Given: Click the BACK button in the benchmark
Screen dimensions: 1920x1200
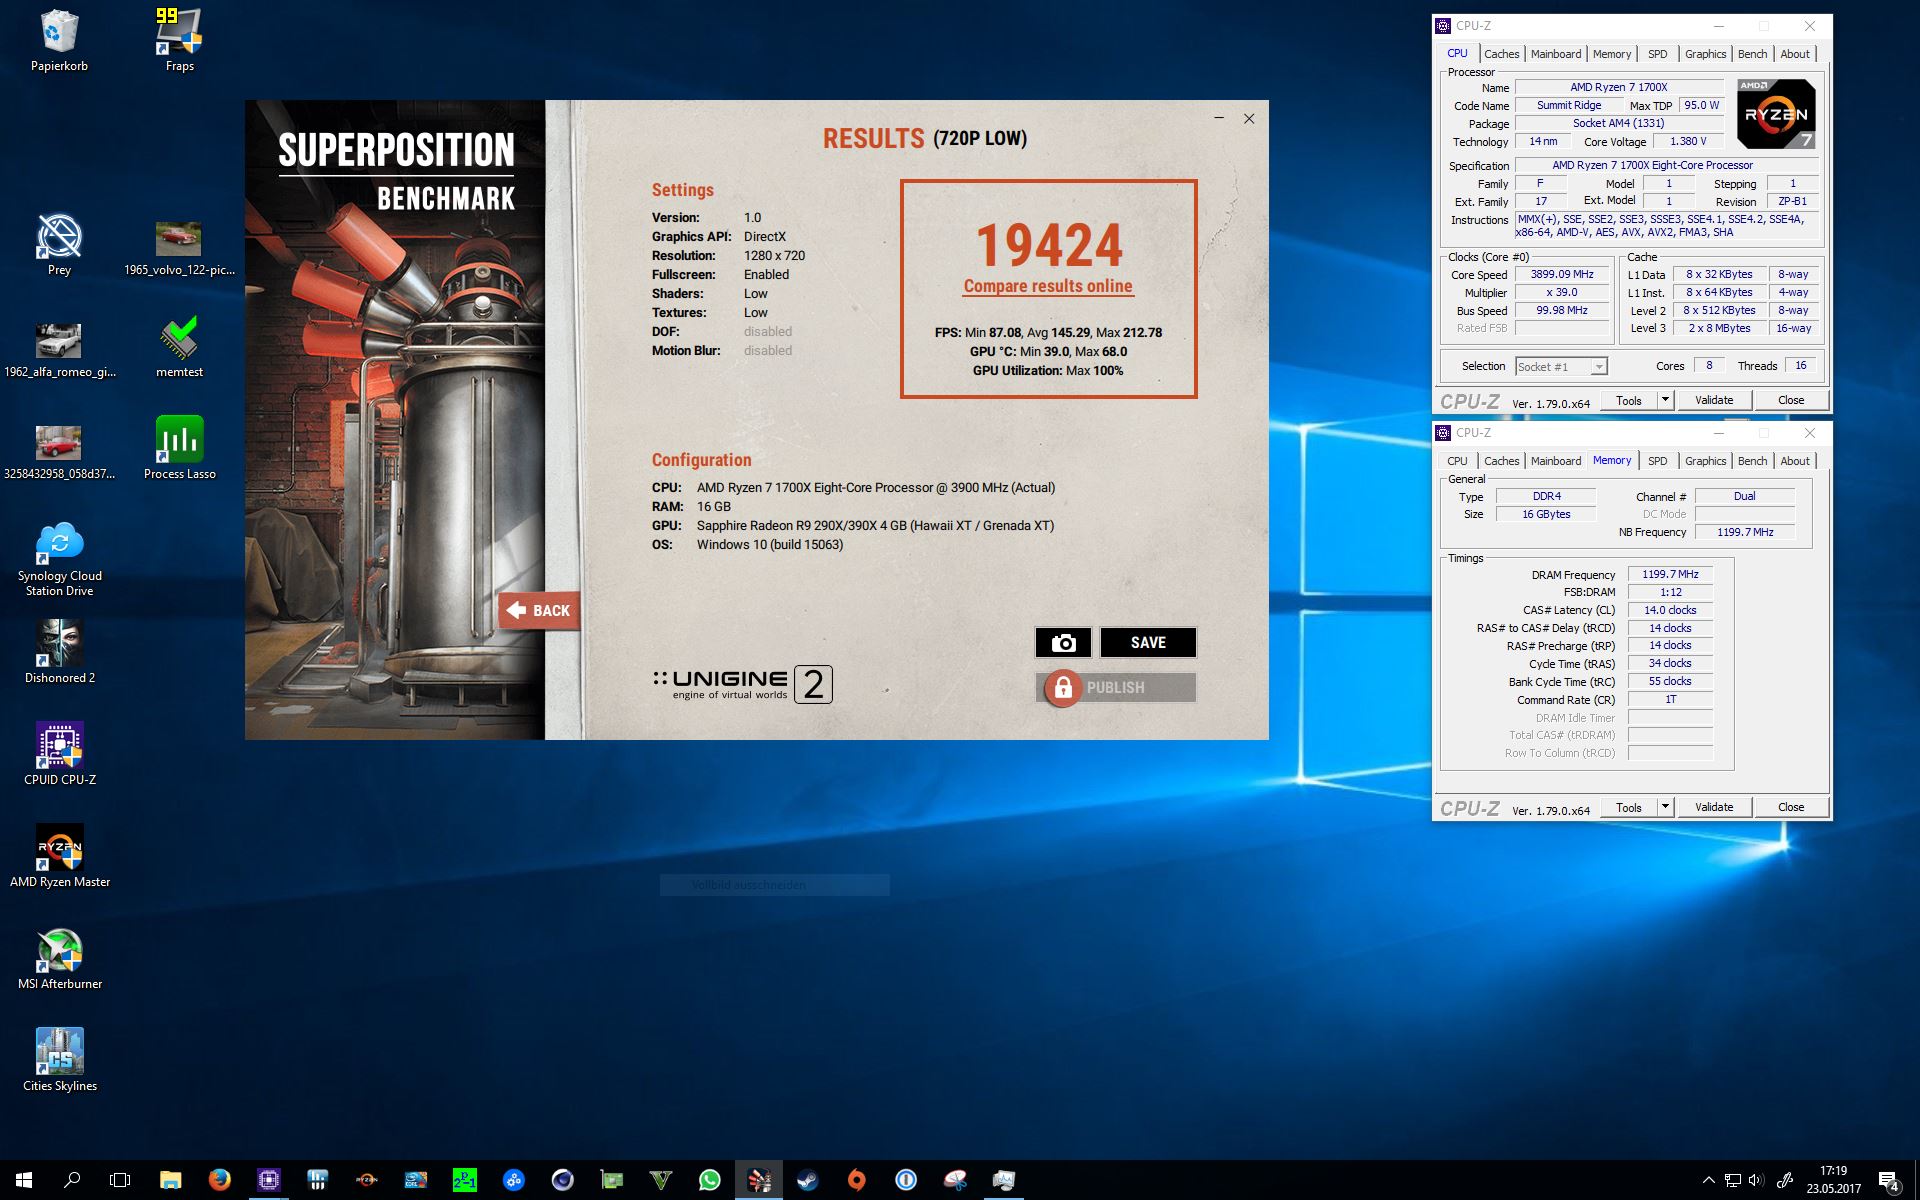Looking at the screenshot, I should (539, 610).
